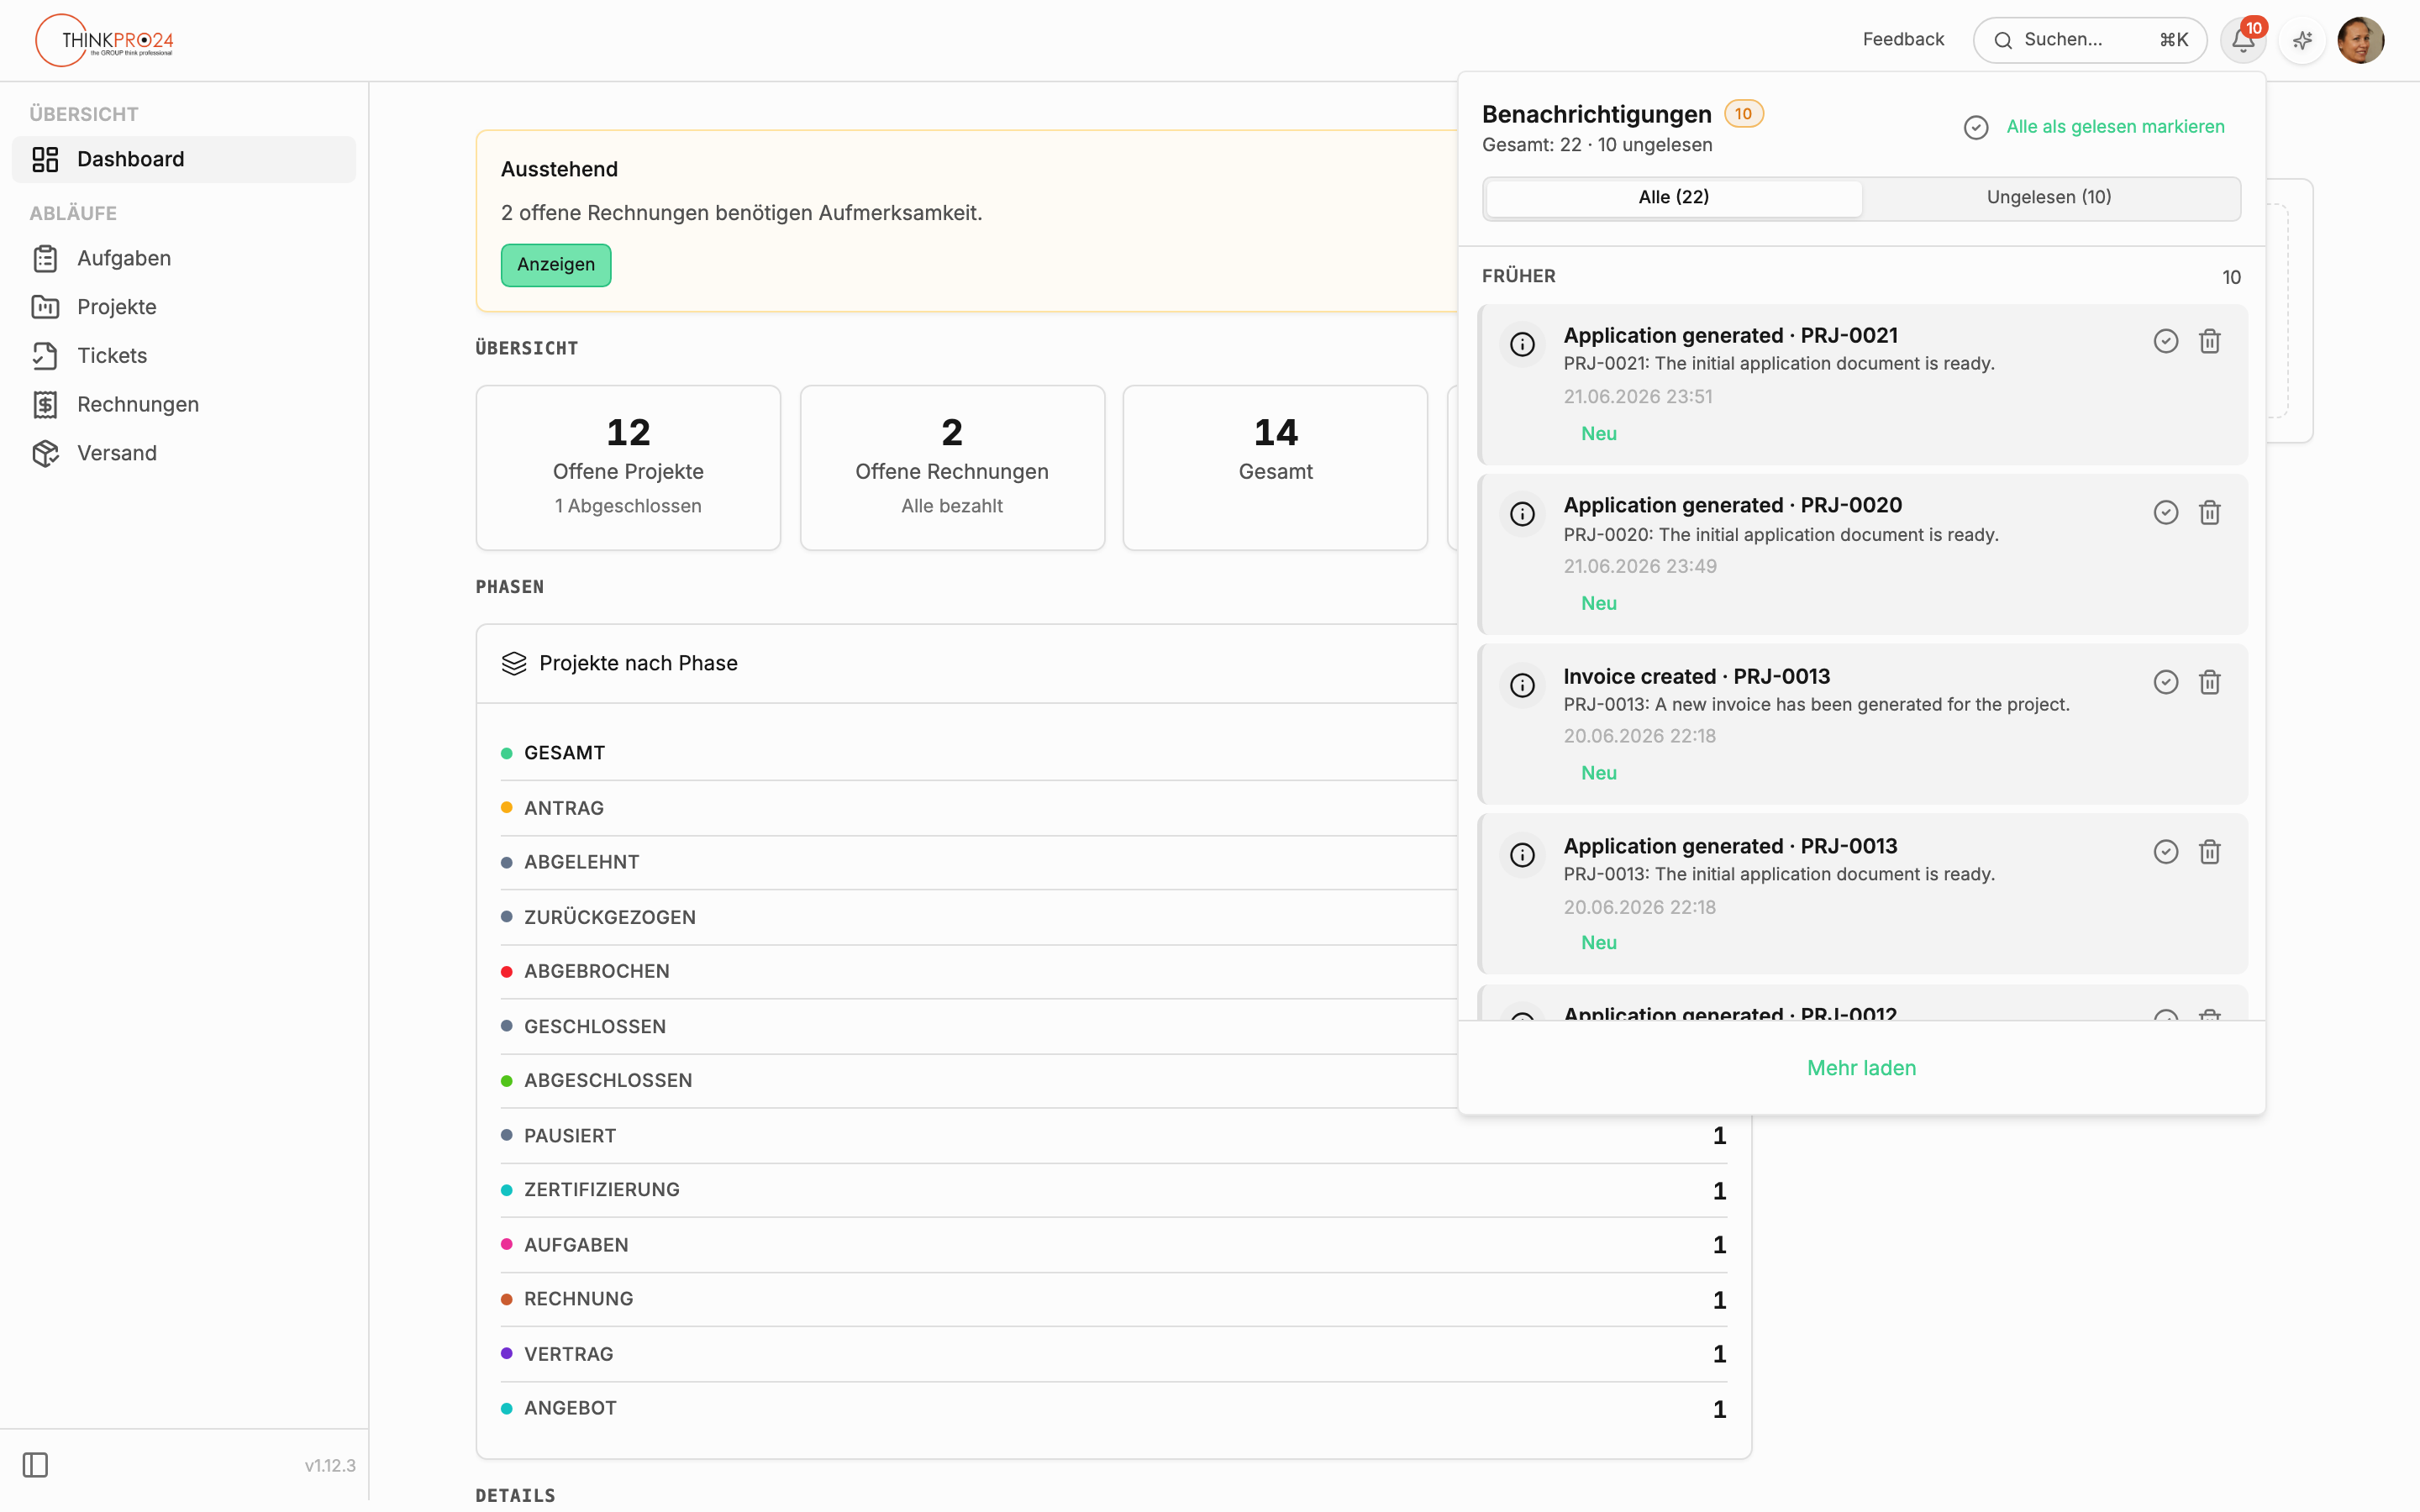The width and height of the screenshot is (2420, 1512).
Task: Click info icon of Invoice created notification
Action: [x=1522, y=685]
